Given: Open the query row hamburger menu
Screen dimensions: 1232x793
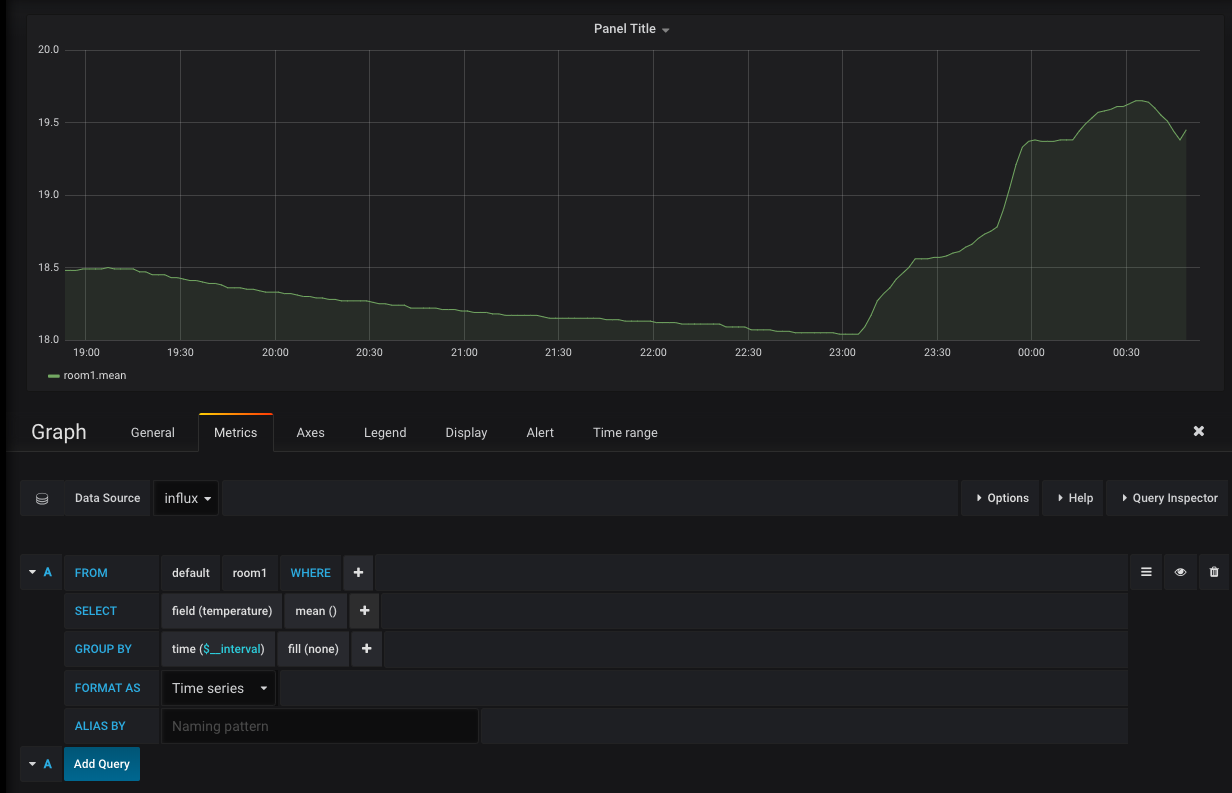Looking at the screenshot, I should [1146, 573].
